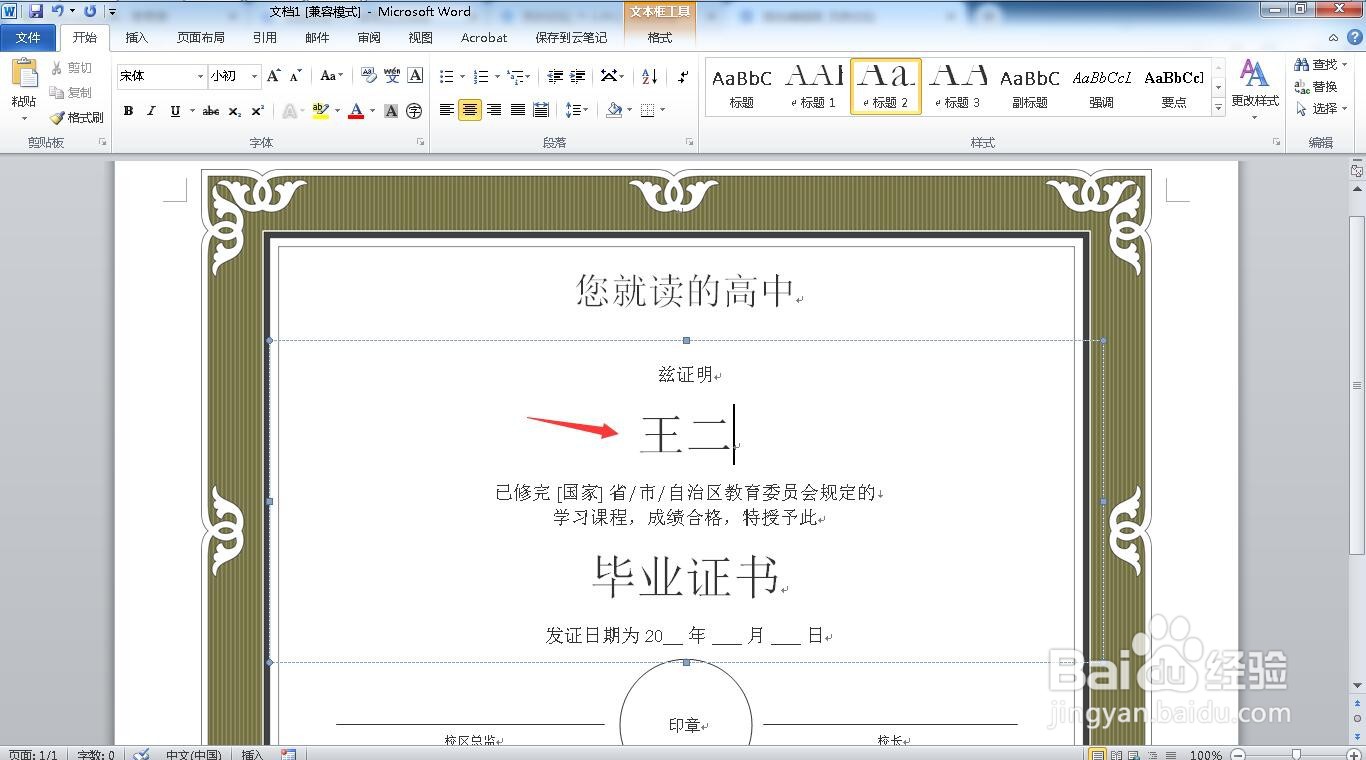Viewport: 1366px width, 760px height.
Task: Expand the numbering list dropdown arrow
Action: (x=496, y=76)
